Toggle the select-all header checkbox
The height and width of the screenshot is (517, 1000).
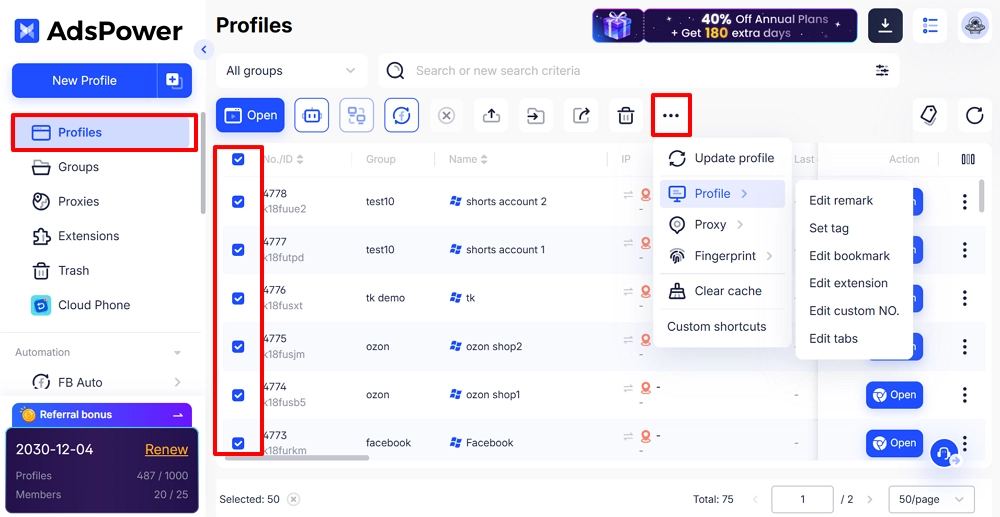point(238,159)
